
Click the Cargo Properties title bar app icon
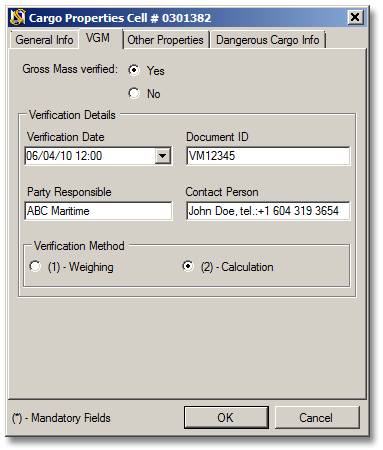(17, 17)
